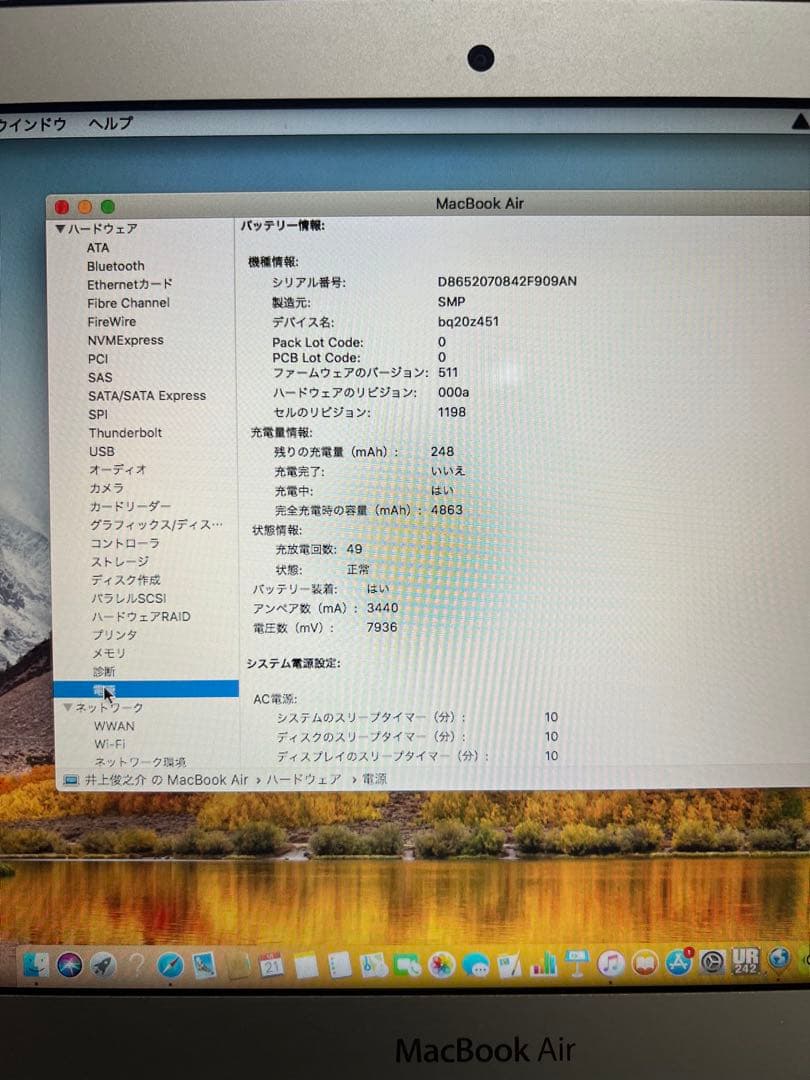Open Launchpad rocket icon in the Dock

103,966
